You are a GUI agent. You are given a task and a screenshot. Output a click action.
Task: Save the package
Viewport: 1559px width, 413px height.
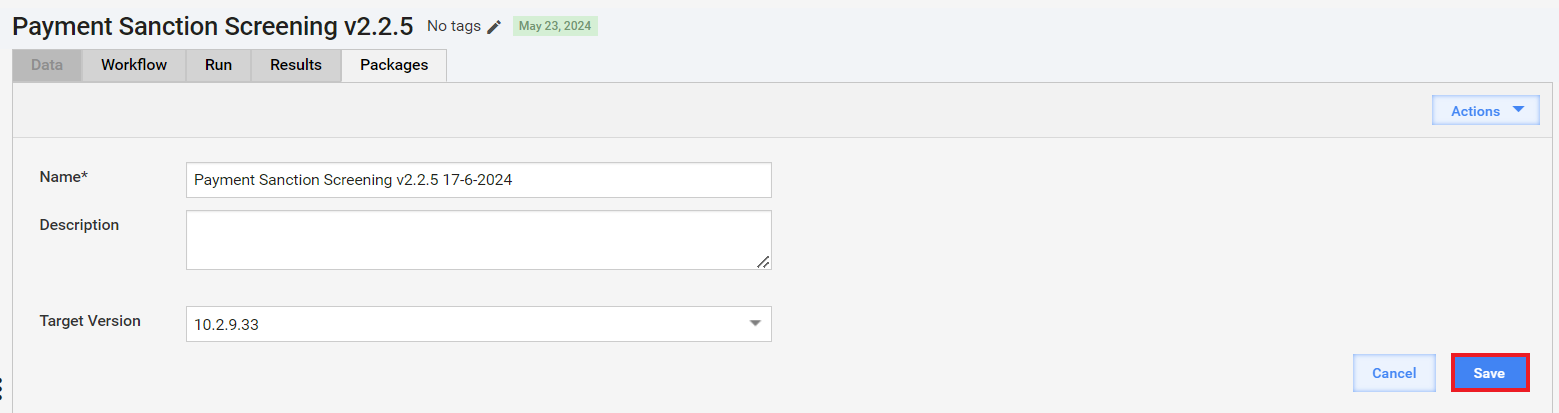pos(1489,373)
